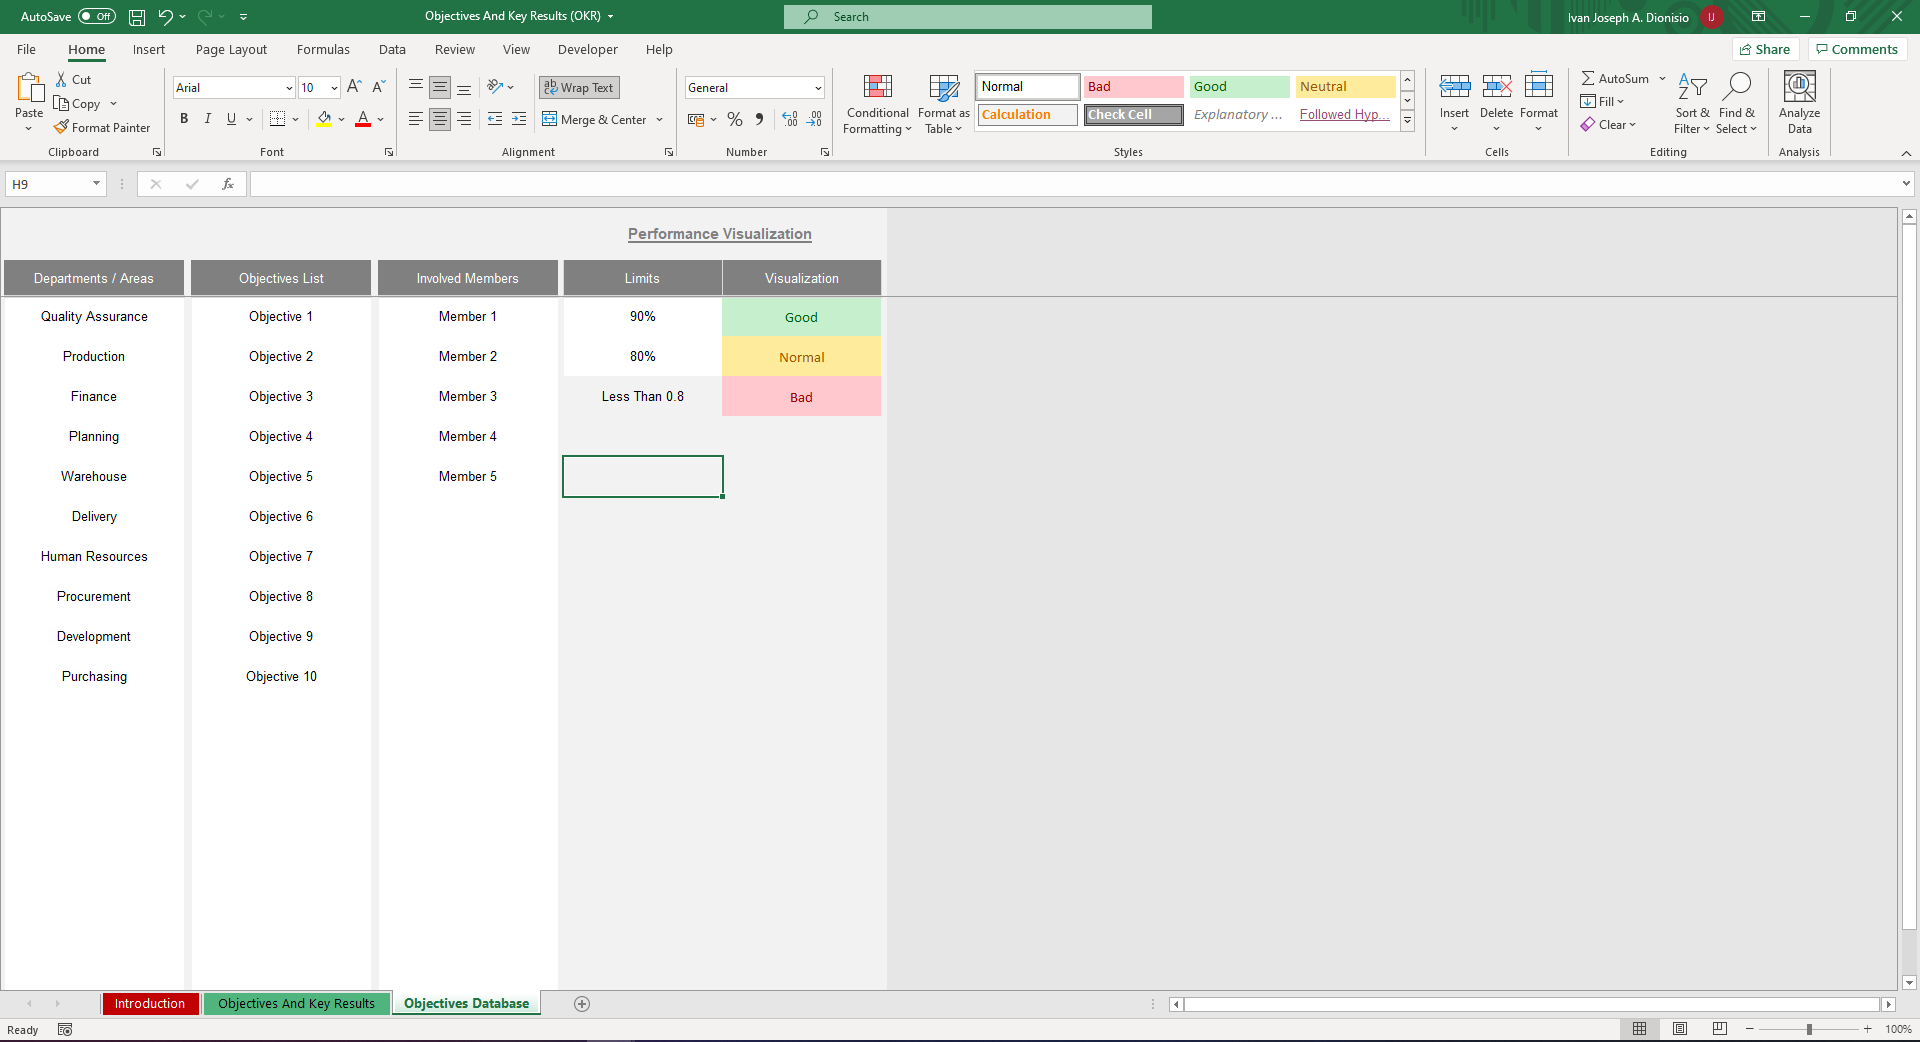
Task: Switch to Page Break Preview in status bar
Action: coord(1720,1029)
